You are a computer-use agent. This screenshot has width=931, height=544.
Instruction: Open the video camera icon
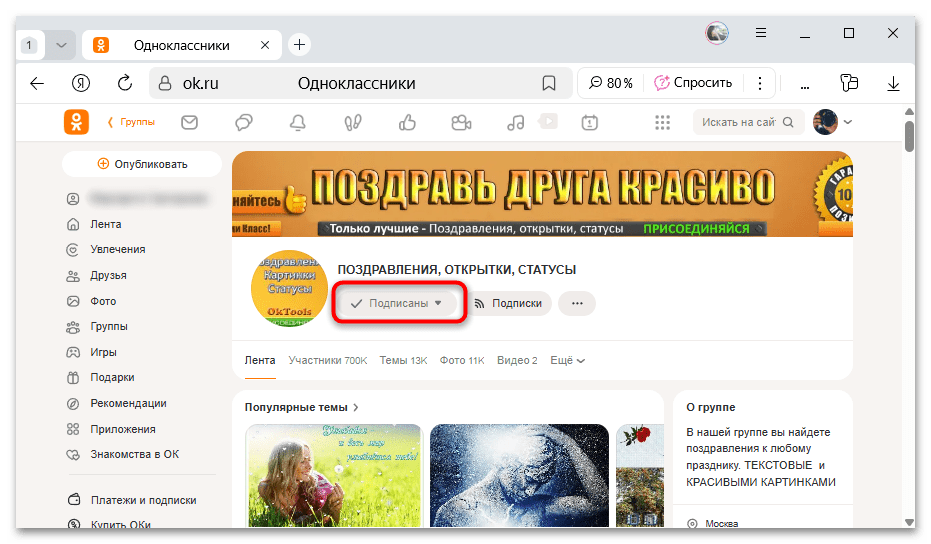tap(461, 122)
